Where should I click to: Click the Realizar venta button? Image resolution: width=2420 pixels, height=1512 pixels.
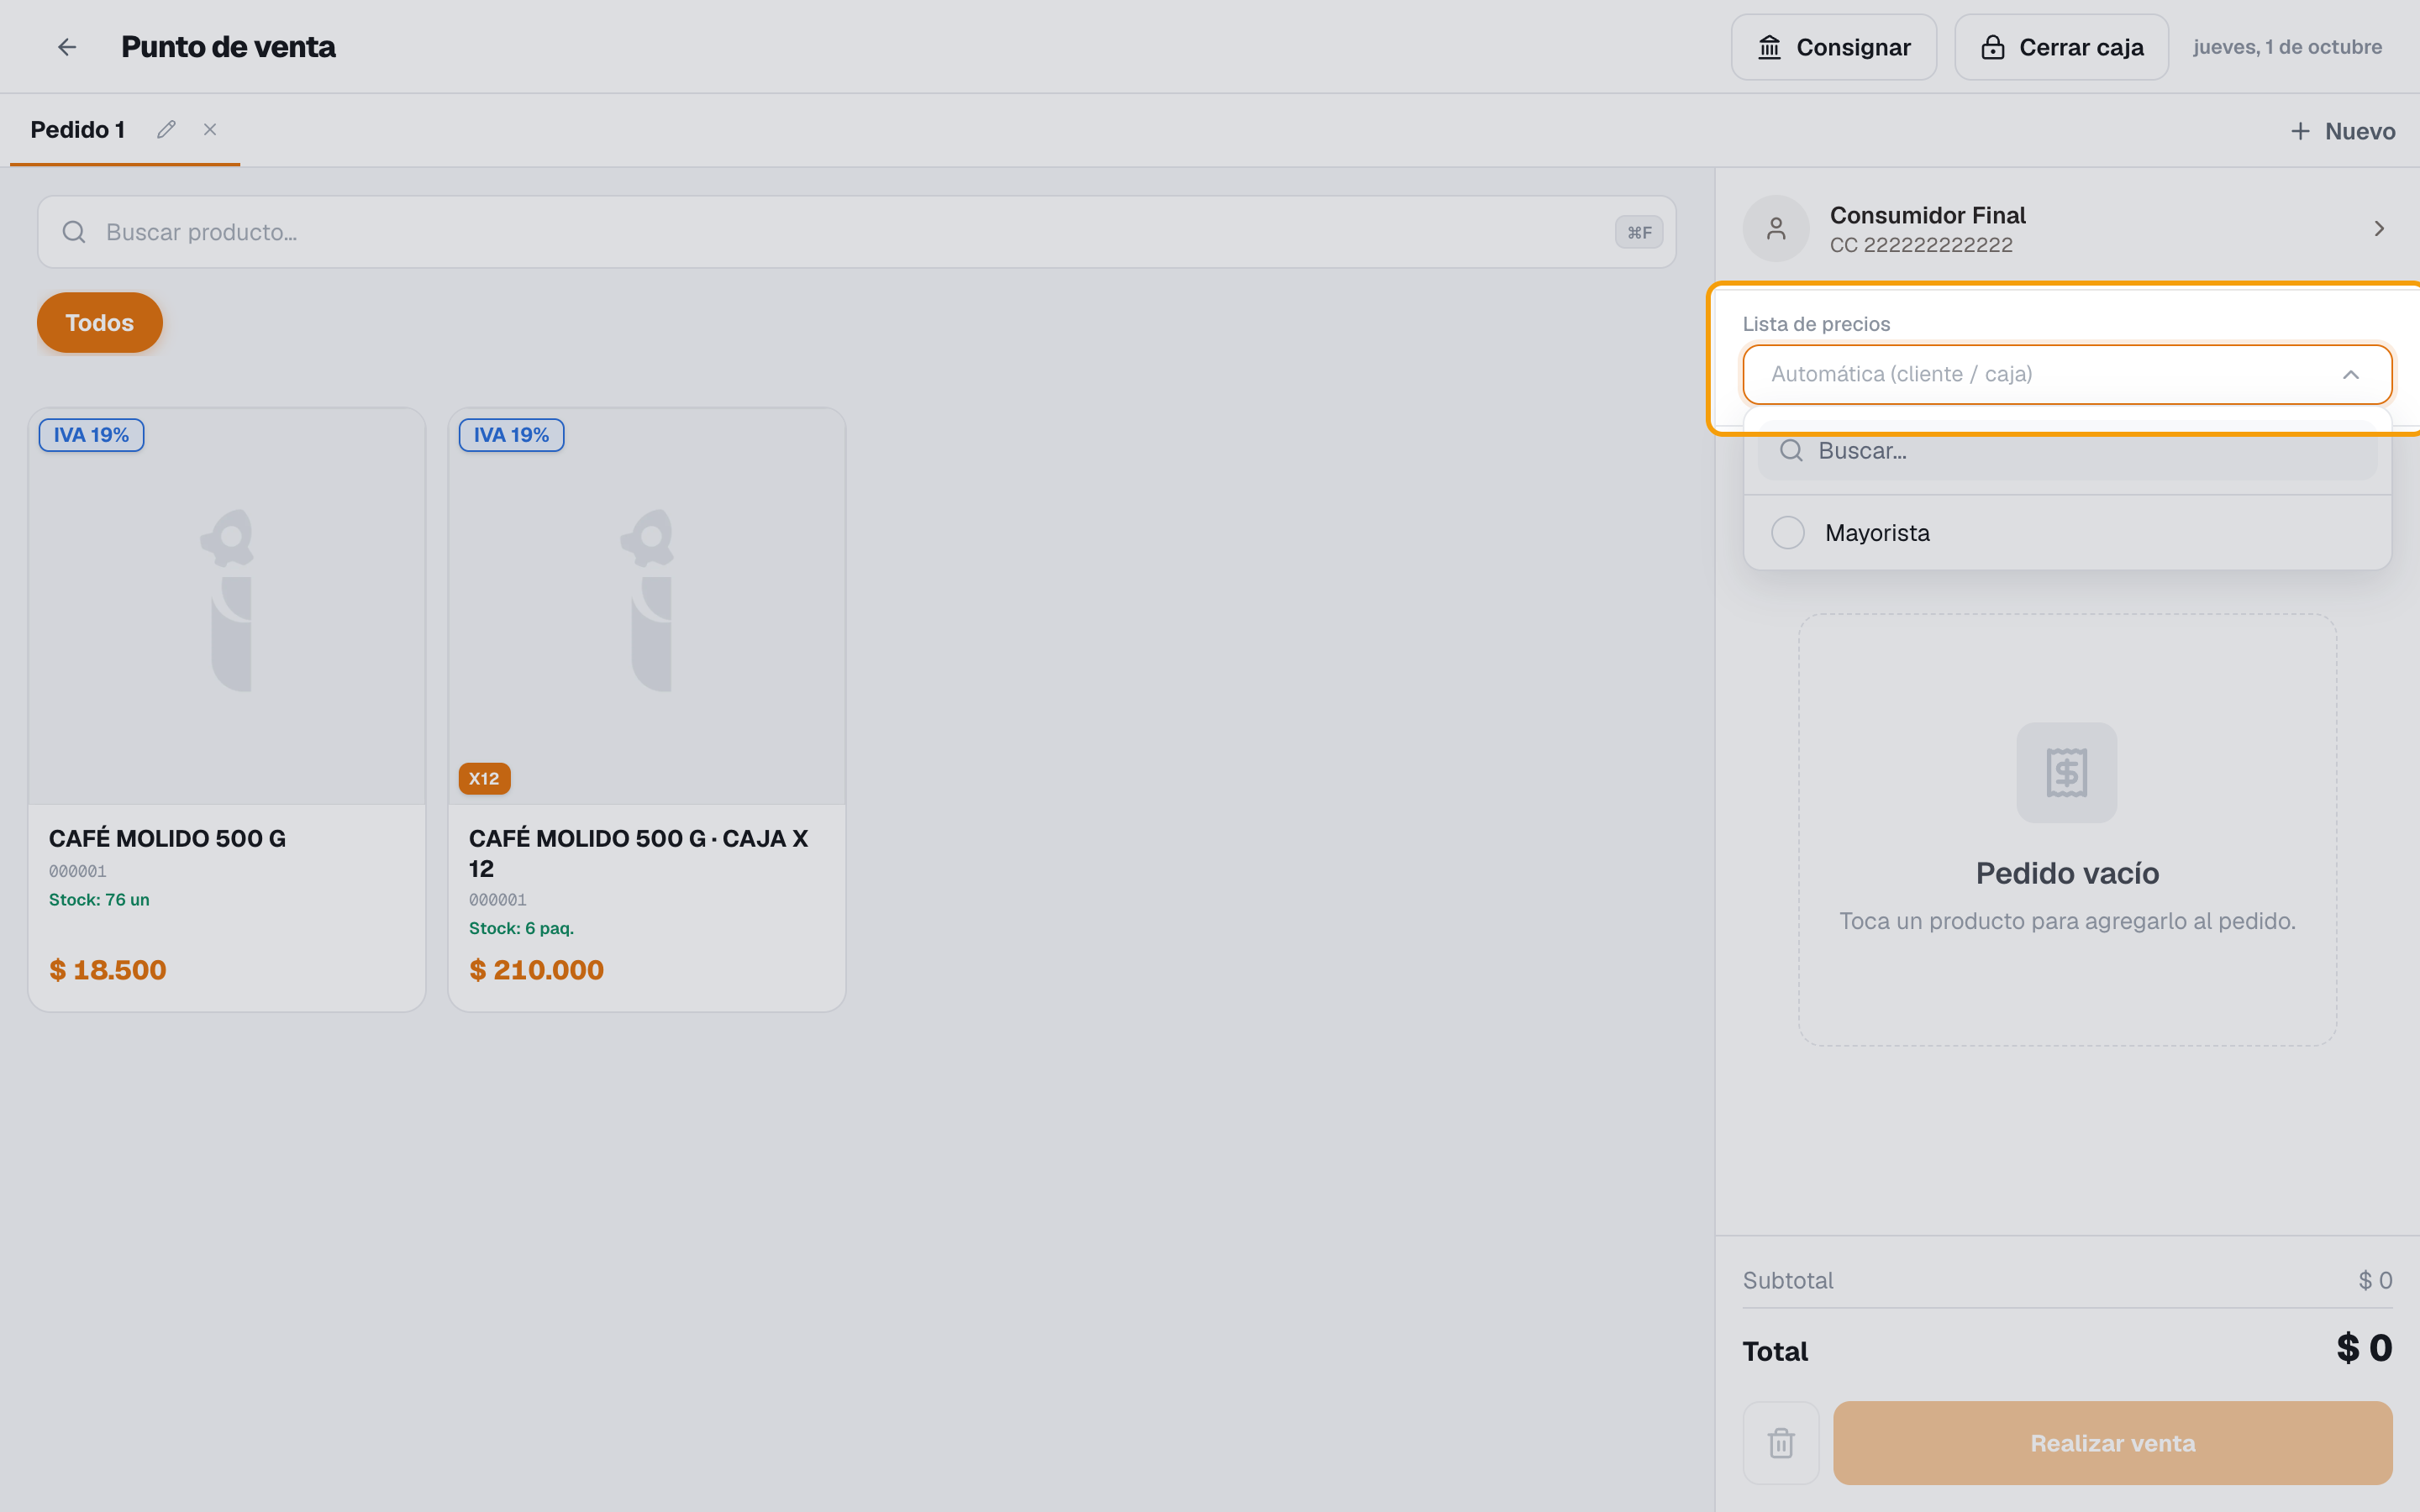(x=2113, y=1443)
